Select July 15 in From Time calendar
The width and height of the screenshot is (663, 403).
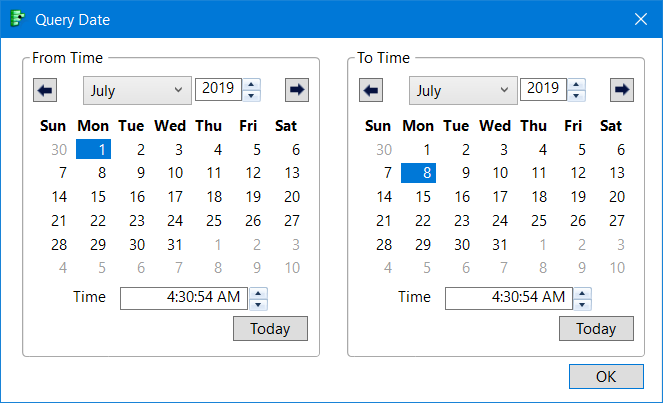98,197
